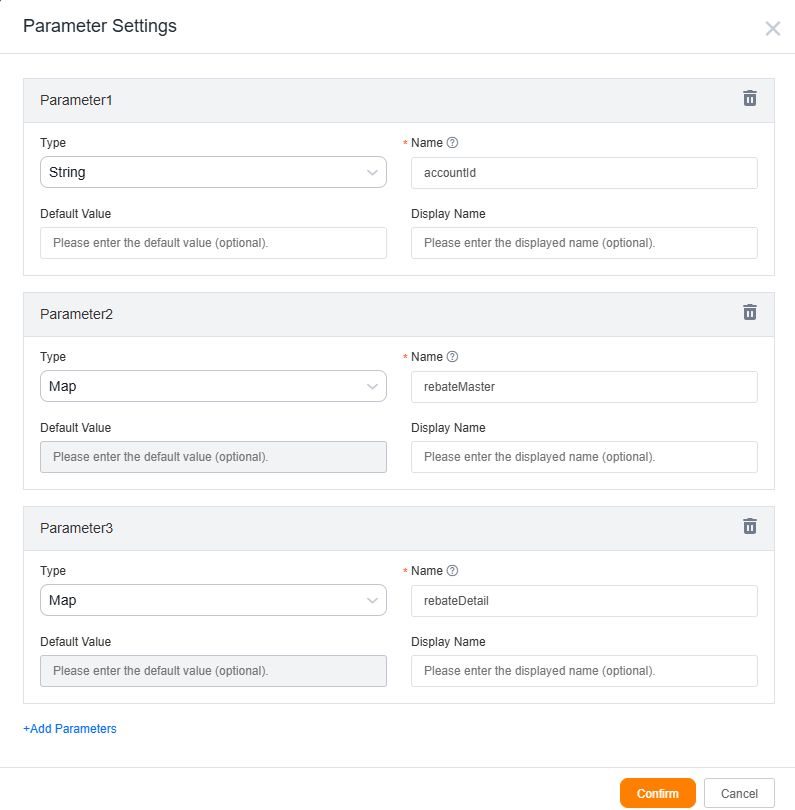This screenshot has height=810, width=795.
Task: Focus the rebateDetail name field
Action: pyautogui.click(x=584, y=600)
